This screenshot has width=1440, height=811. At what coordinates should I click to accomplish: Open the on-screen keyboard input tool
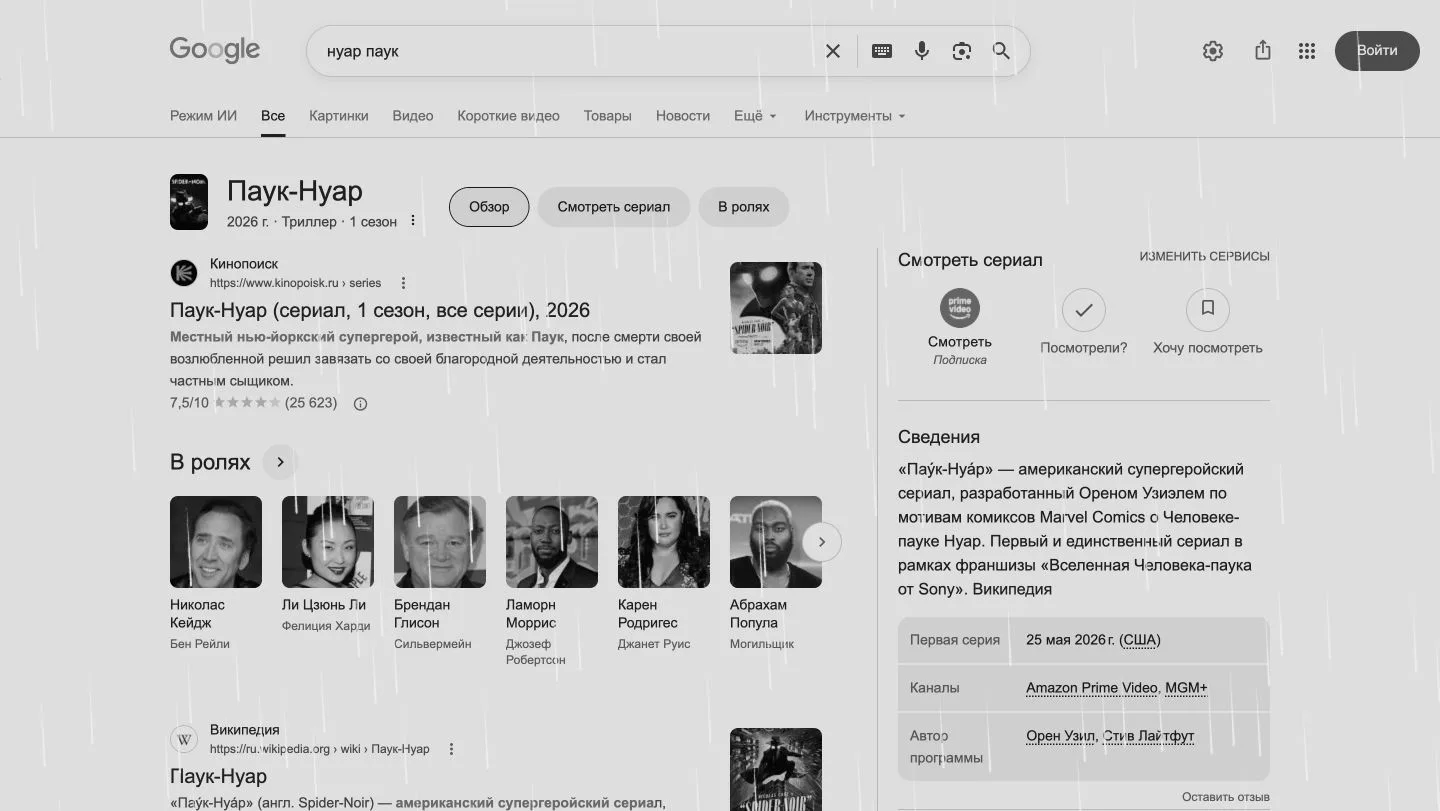[882, 51]
